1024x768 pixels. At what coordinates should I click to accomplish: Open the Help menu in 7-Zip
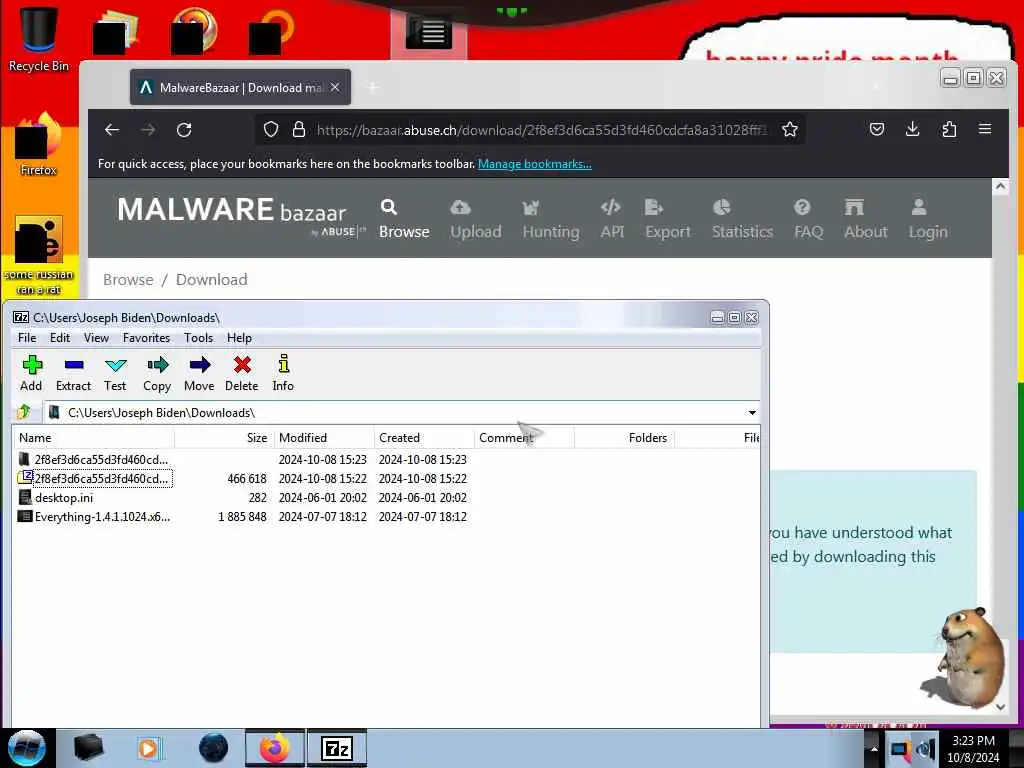(239, 338)
